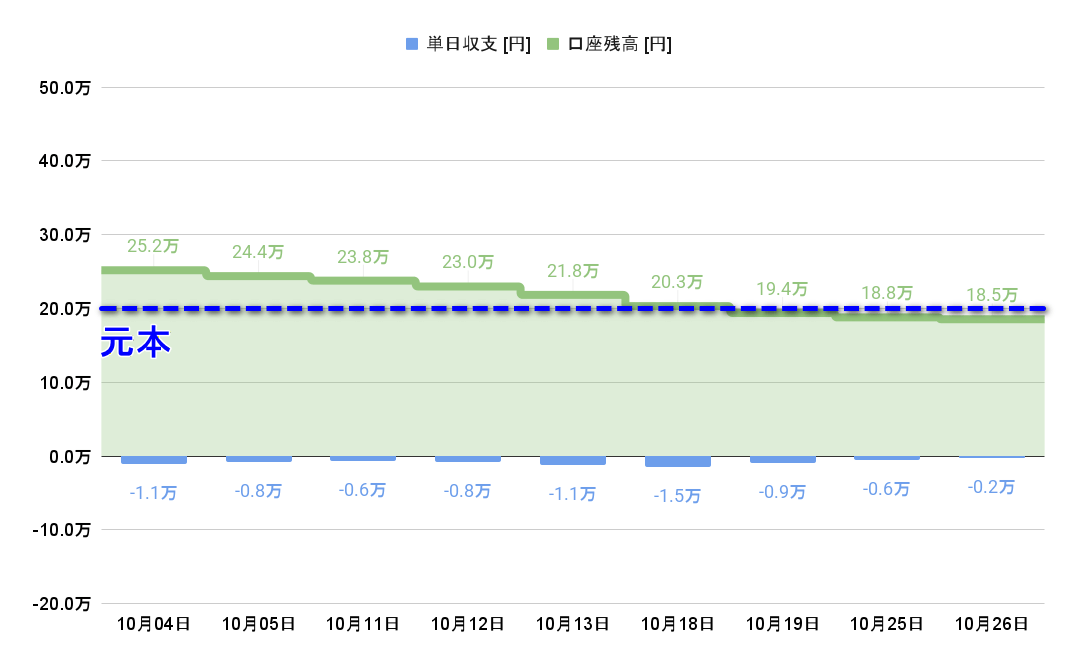Select the 23.0万 balance data label
Viewport: 1078px width, 667px height.
468,262
